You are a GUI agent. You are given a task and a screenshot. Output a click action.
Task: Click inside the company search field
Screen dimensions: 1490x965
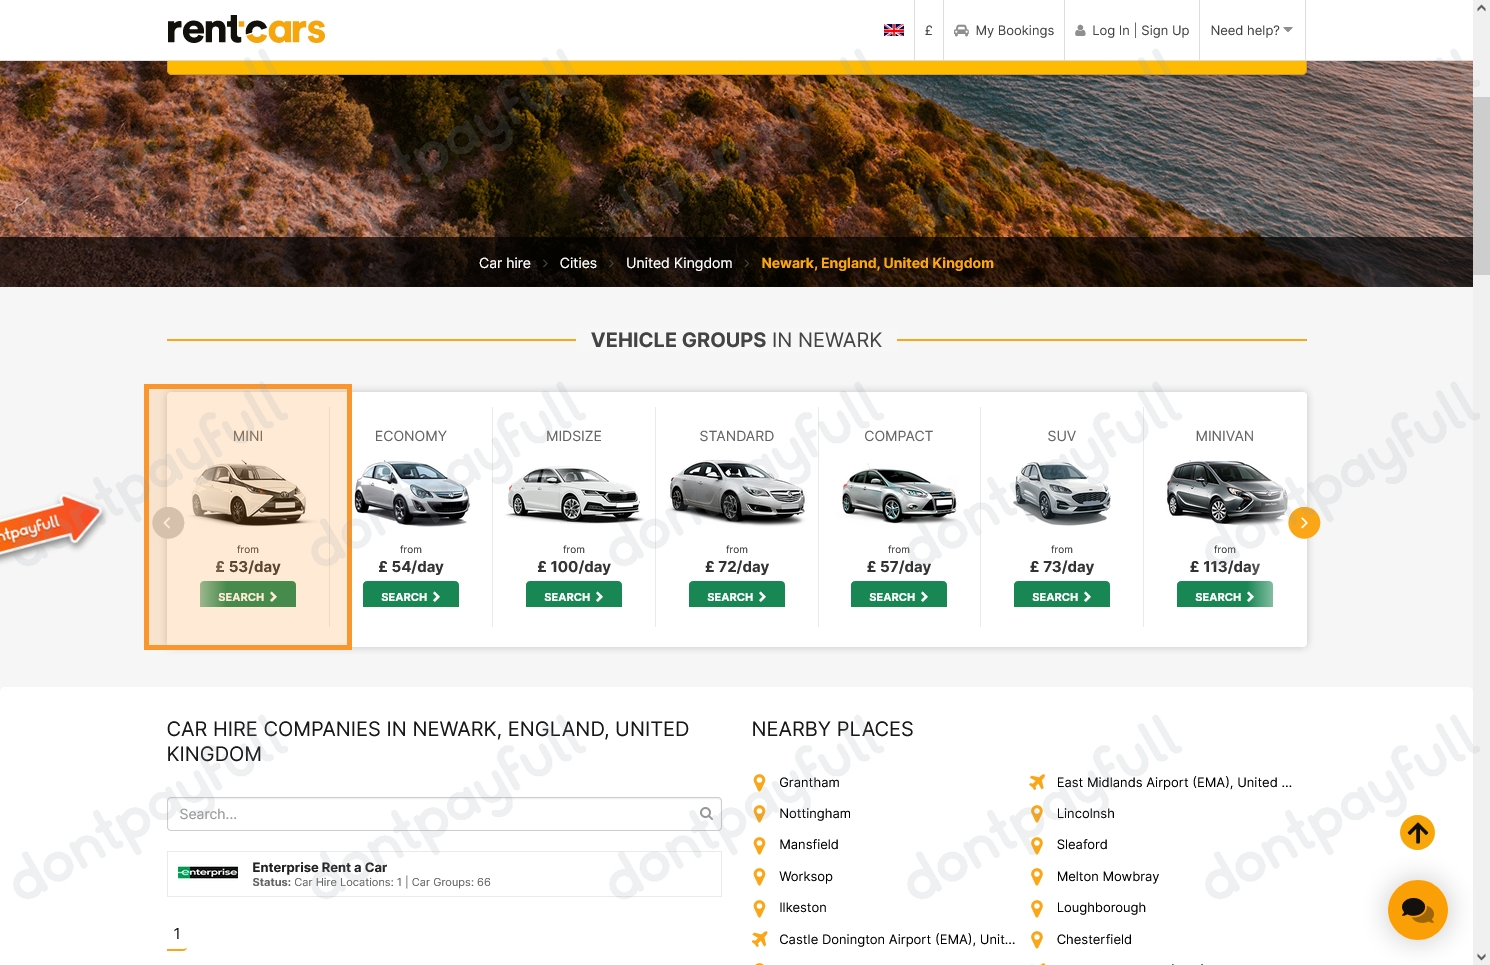click(x=430, y=813)
